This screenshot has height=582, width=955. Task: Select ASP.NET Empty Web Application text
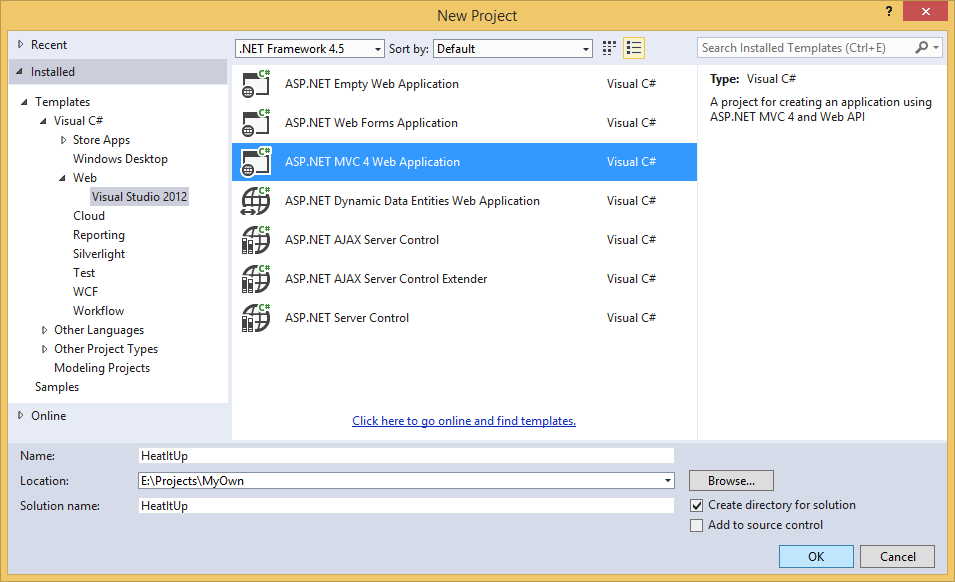(372, 84)
